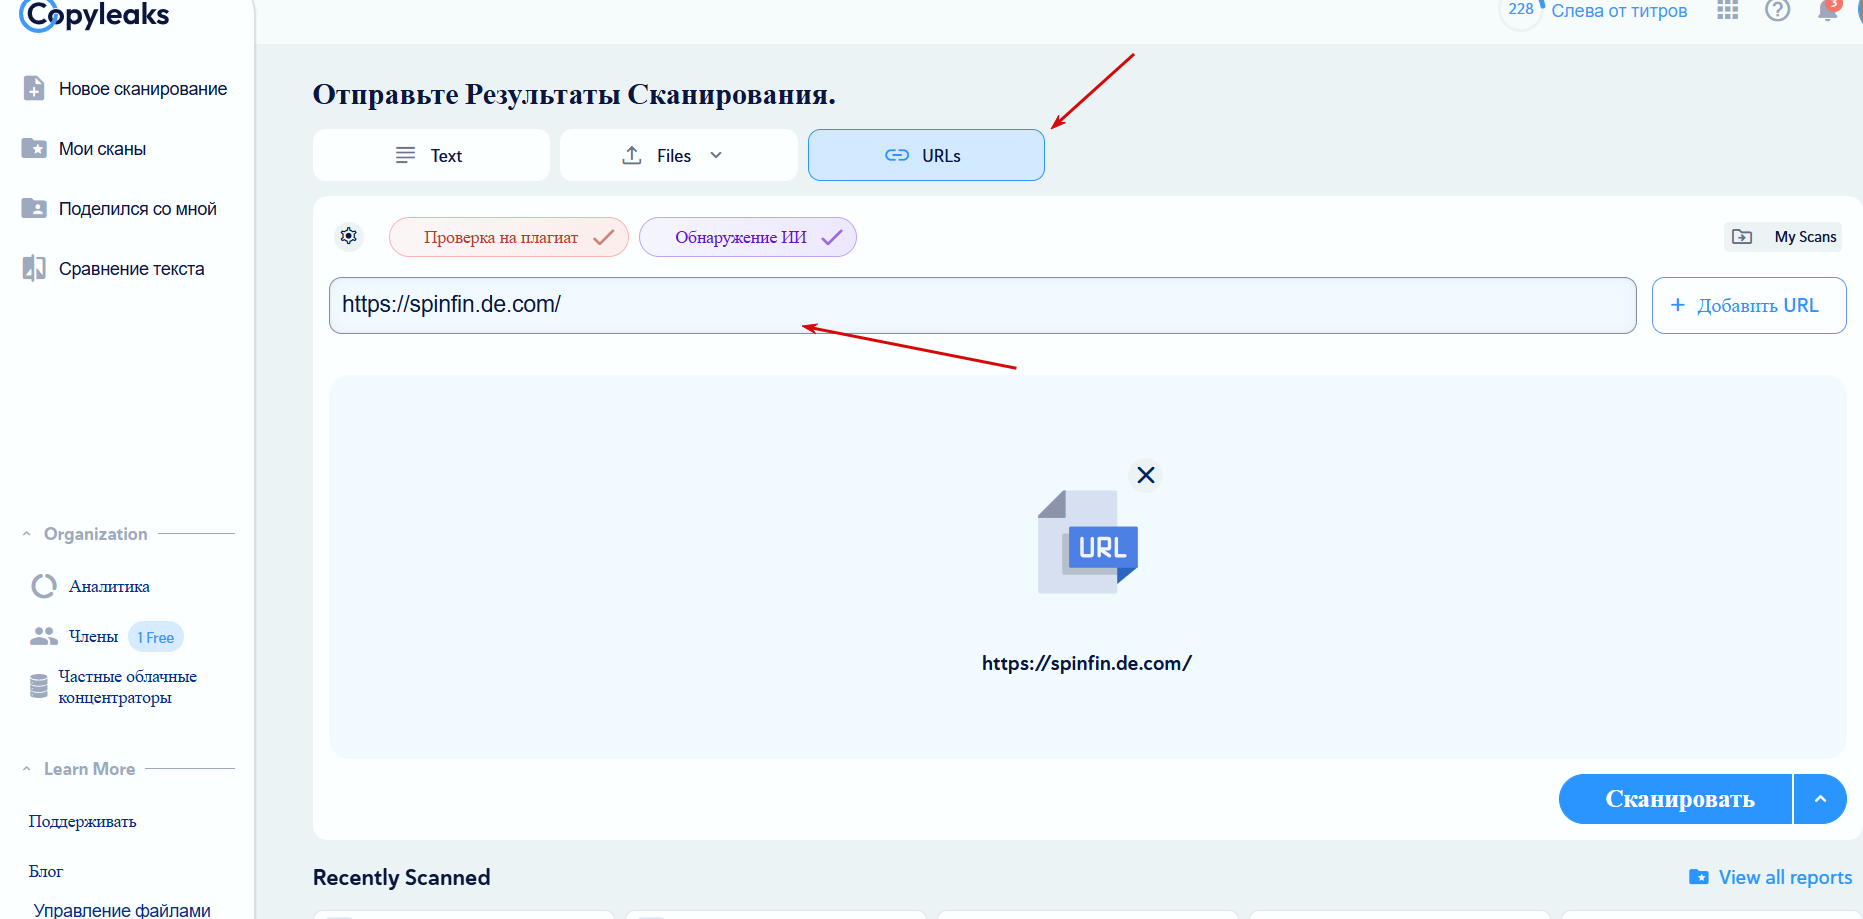Click the Copyleaks logo

coord(95,15)
